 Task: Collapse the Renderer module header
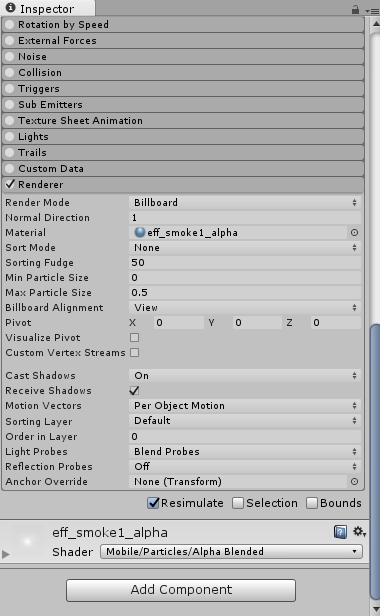coord(183,185)
